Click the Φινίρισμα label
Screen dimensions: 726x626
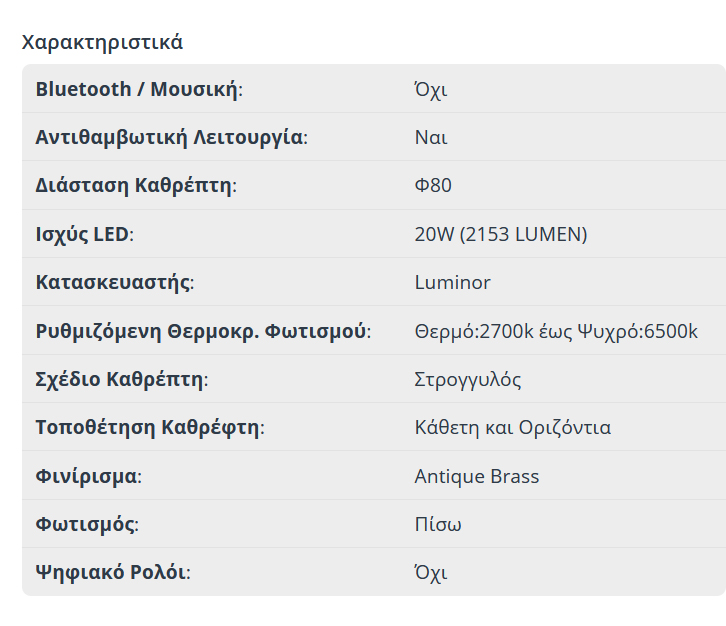click(x=88, y=476)
